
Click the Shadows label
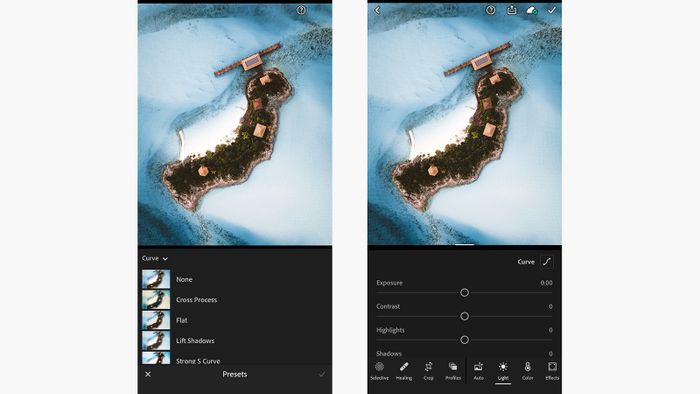389,353
